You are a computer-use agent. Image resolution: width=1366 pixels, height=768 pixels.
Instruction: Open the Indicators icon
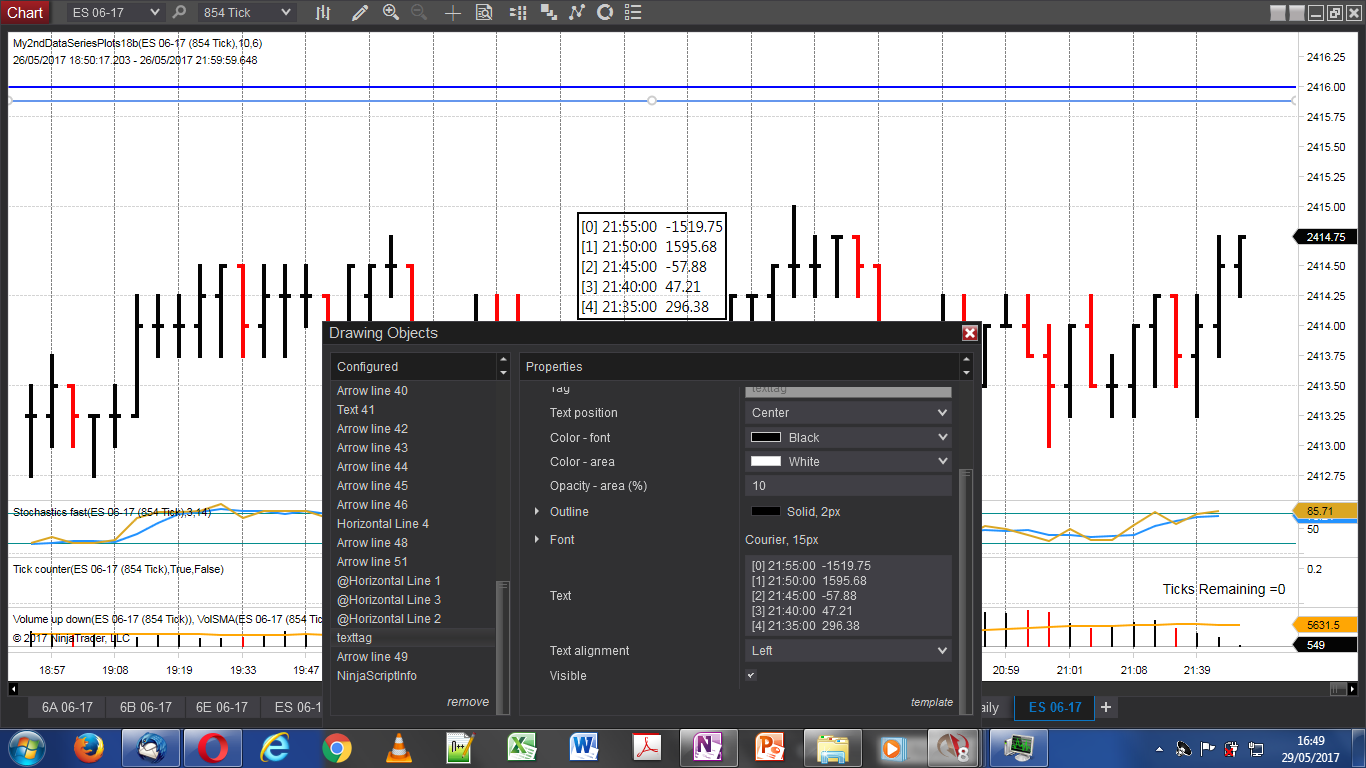[x=576, y=13]
